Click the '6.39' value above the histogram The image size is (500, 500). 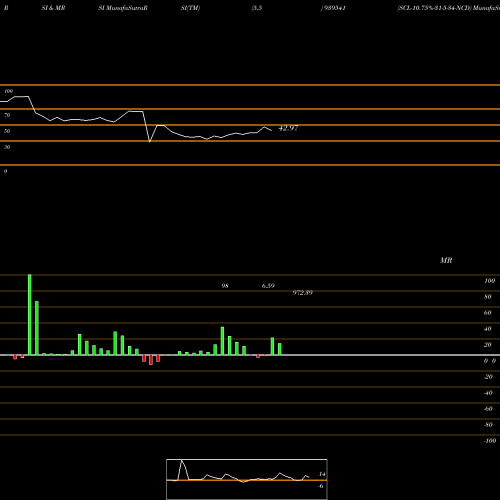pyautogui.click(x=268, y=286)
